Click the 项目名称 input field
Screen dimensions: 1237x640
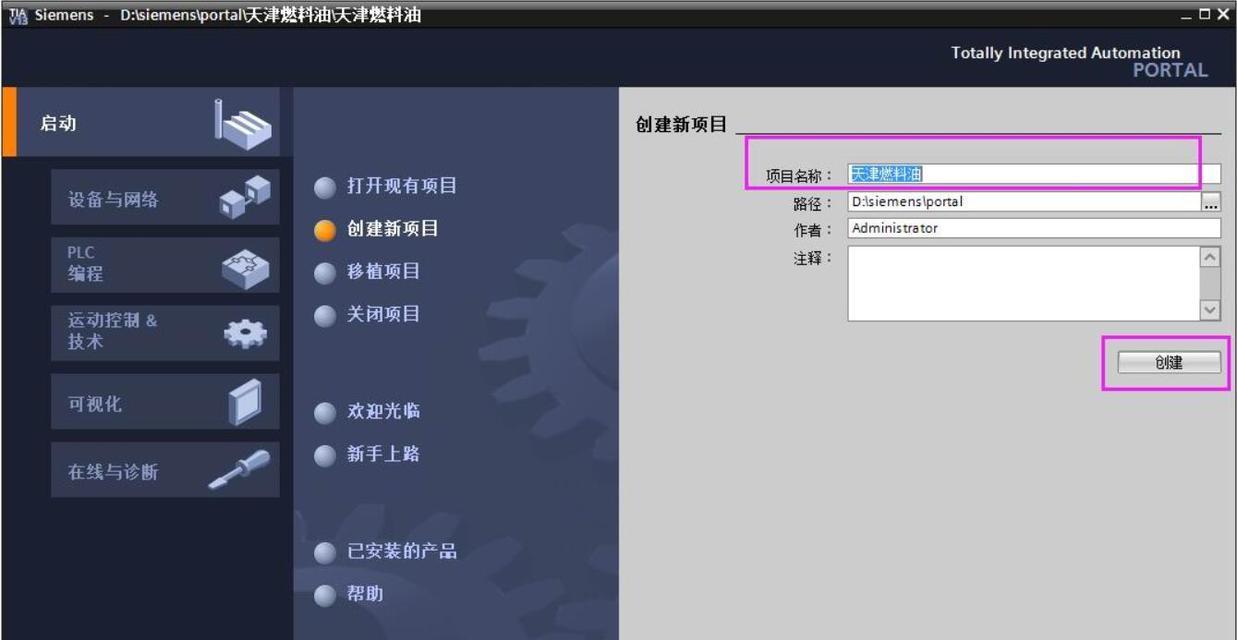[x=1034, y=175]
